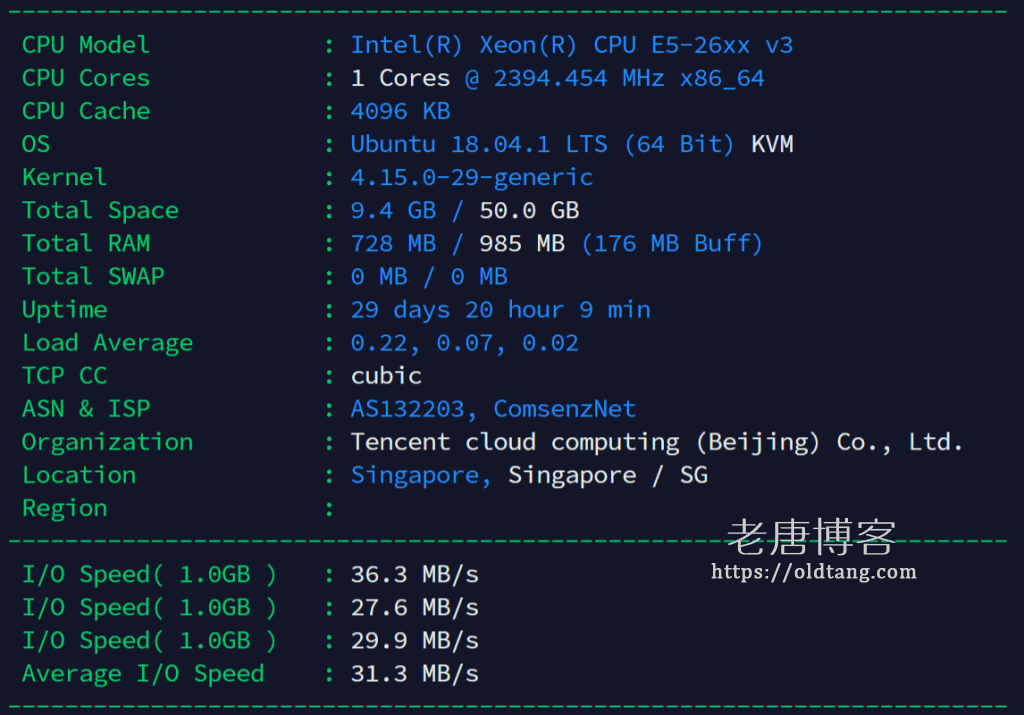1024x715 pixels.
Task: Click the I/O Speed label beside 29.9 MB/s
Action: pos(149,641)
